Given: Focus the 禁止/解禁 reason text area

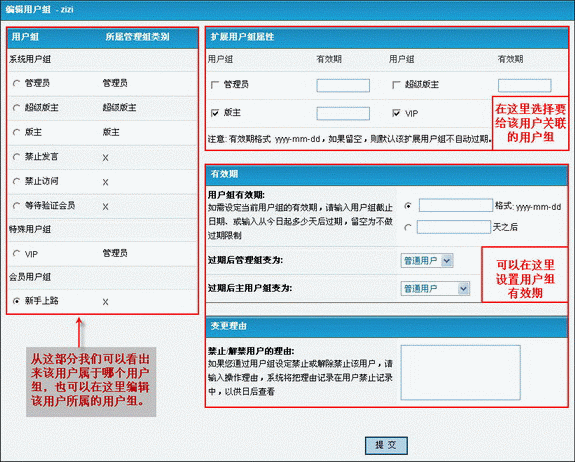Looking at the screenshot, I should pyautogui.click(x=460, y=372).
